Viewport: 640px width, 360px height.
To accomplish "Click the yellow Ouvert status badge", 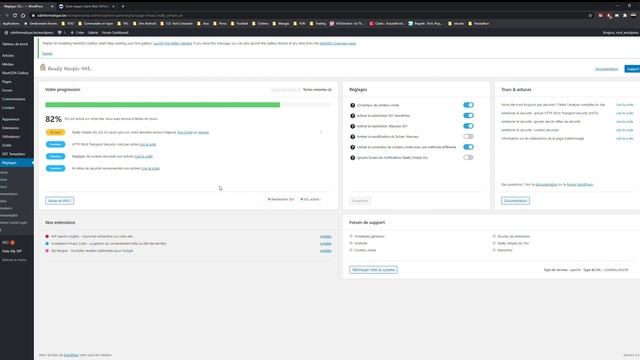I will point(56,132).
